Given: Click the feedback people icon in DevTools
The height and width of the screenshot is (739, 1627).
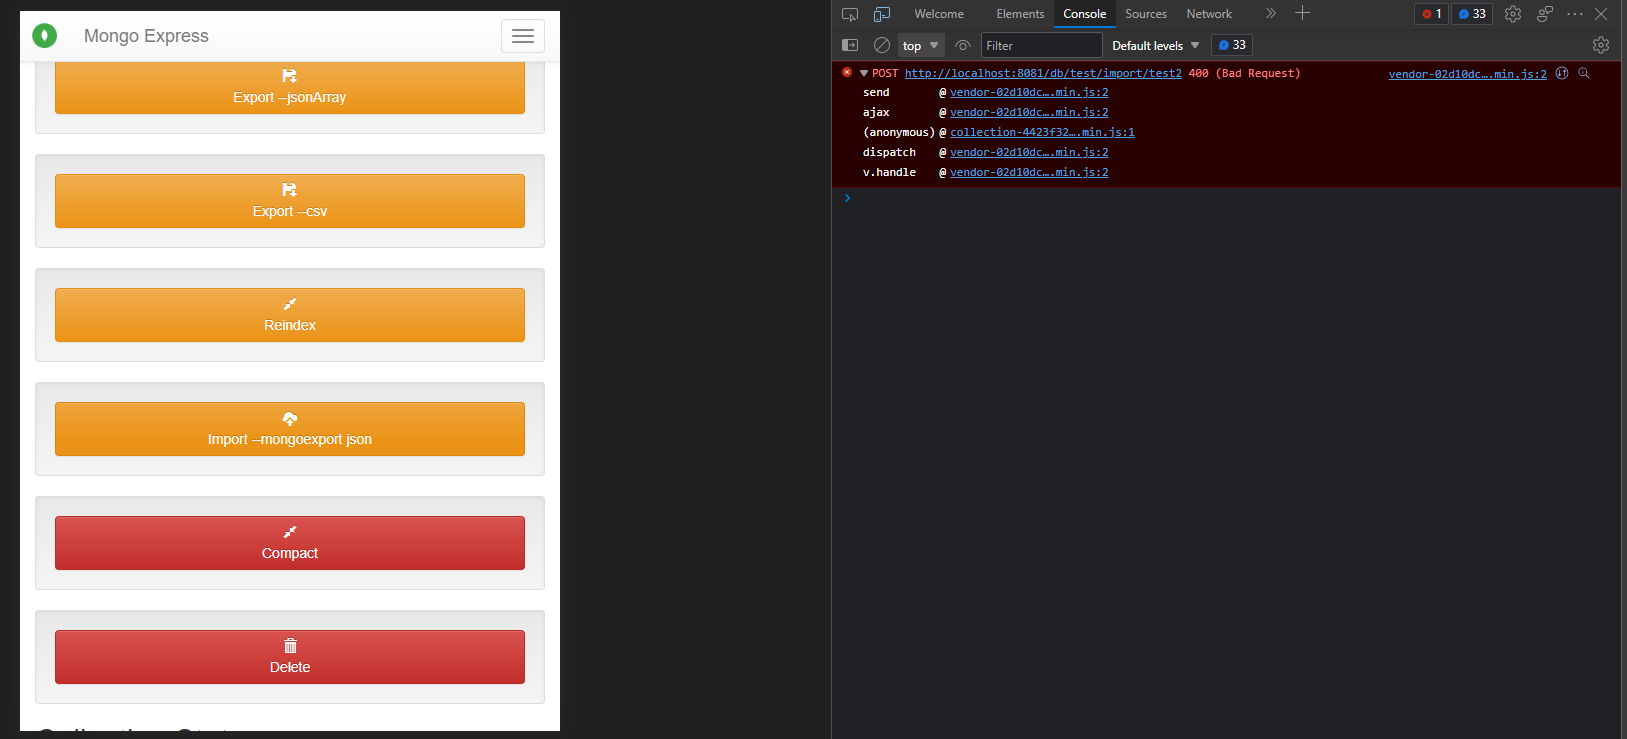Looking at the screenshot, I should coord(1545,14).
